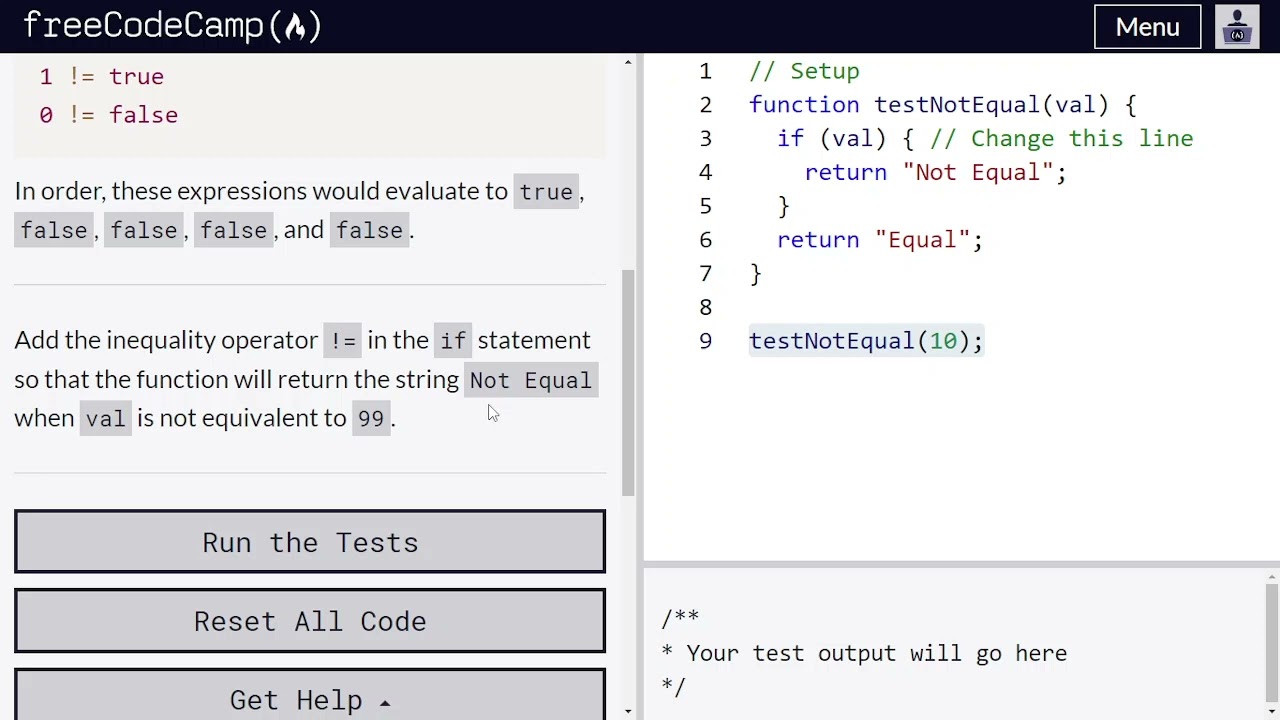This screenshot has width=1280, height=720.
Task: Click line number 3 in gutter
Action: point(706,139)
